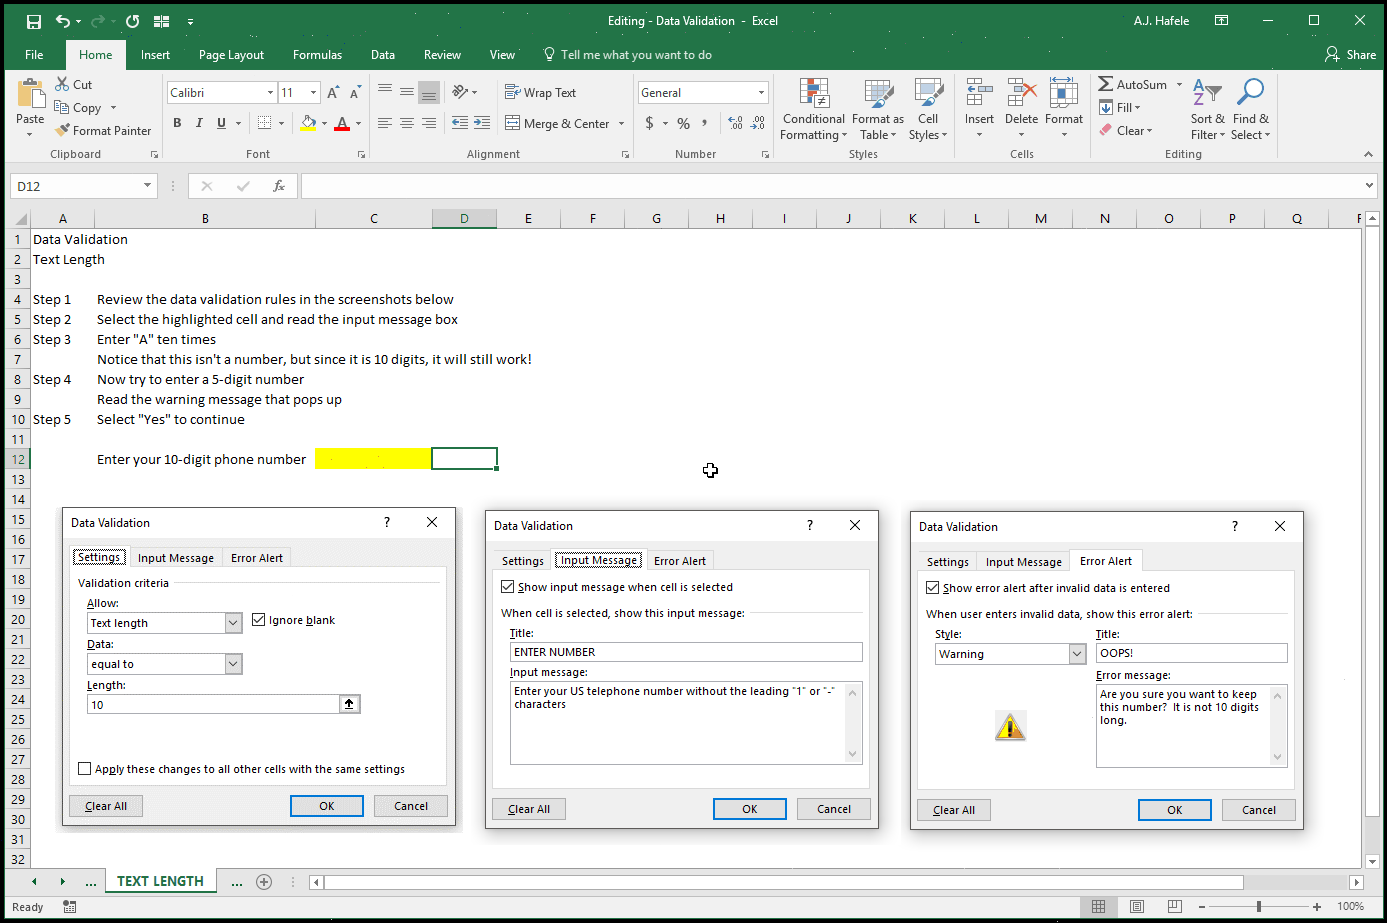Open Sort & Filter menu
Image resolution: width=1387 pixels, height=923 pixels.
(x=1208, y=110)
